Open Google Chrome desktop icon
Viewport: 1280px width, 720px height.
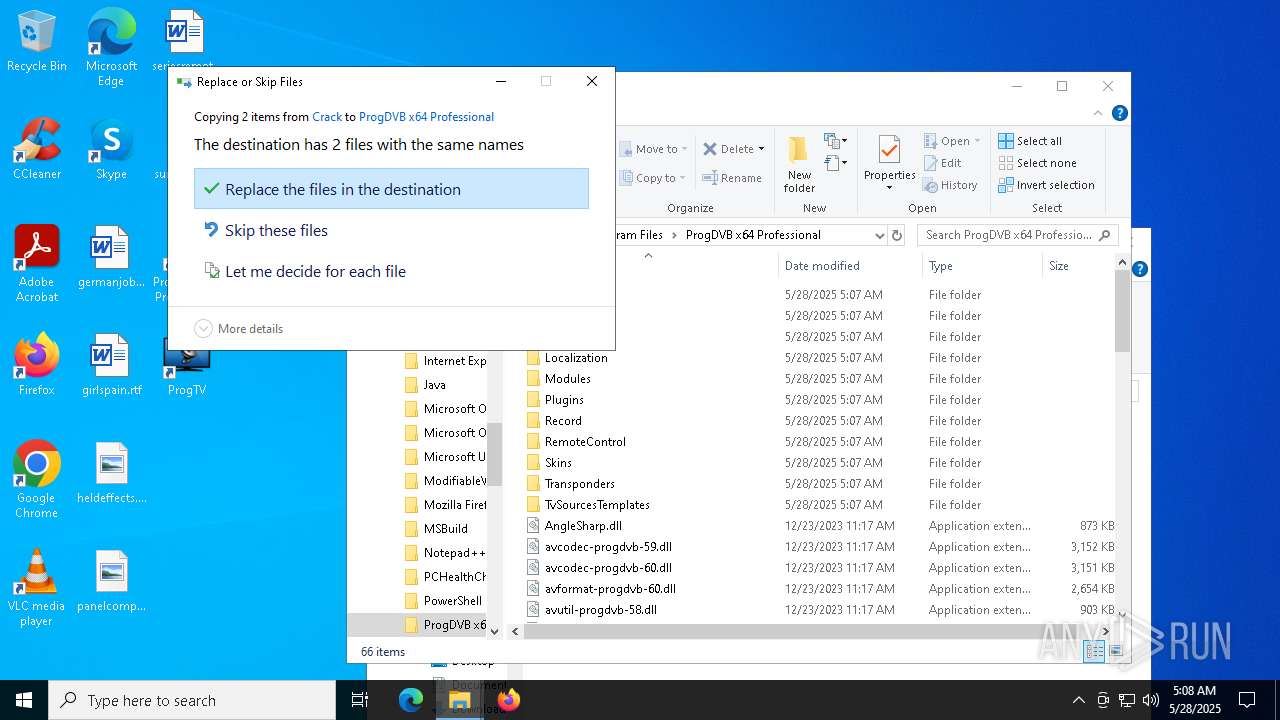[37, 480]
